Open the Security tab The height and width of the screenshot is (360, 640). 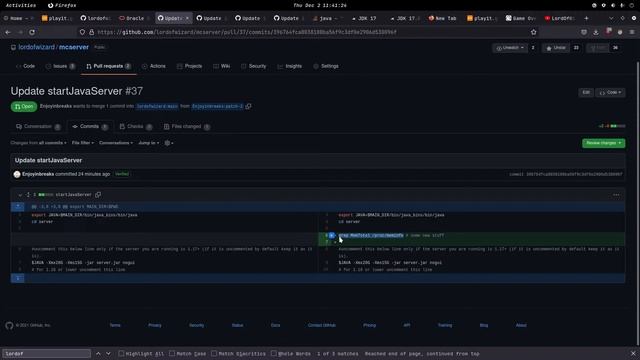pos(253,66)
